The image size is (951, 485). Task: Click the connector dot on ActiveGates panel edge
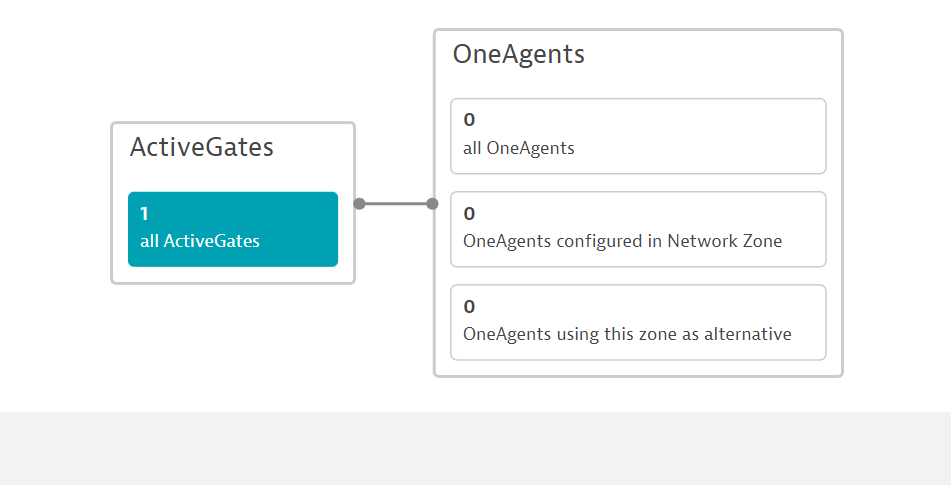click(360, 204)
